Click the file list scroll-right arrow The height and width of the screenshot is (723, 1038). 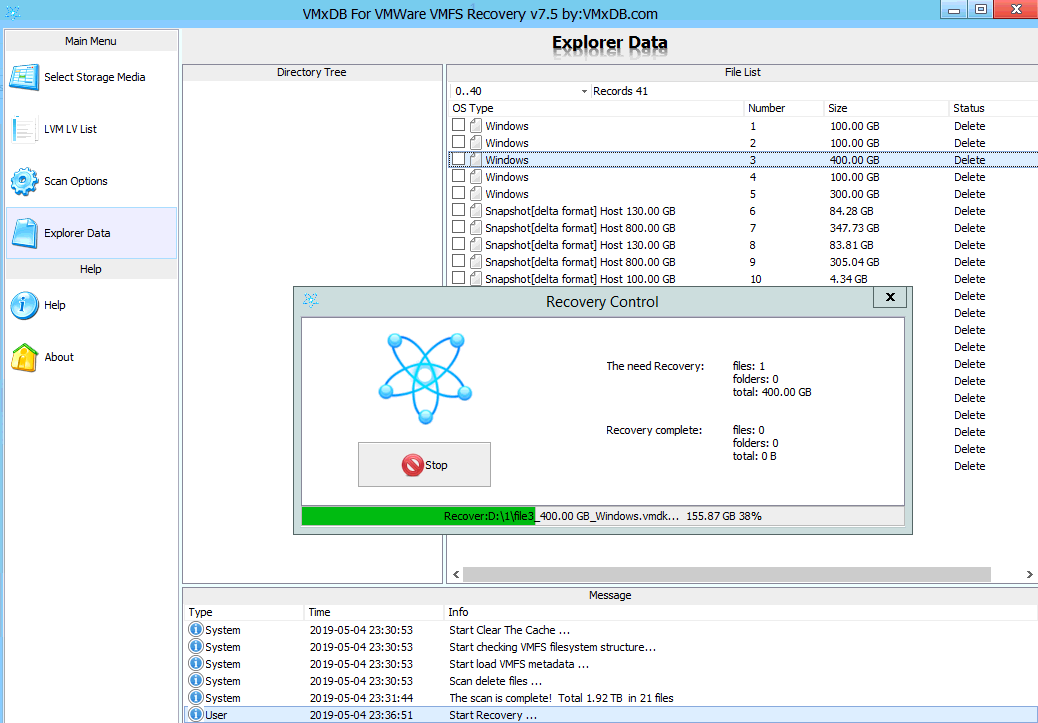tap(1029, 574)
